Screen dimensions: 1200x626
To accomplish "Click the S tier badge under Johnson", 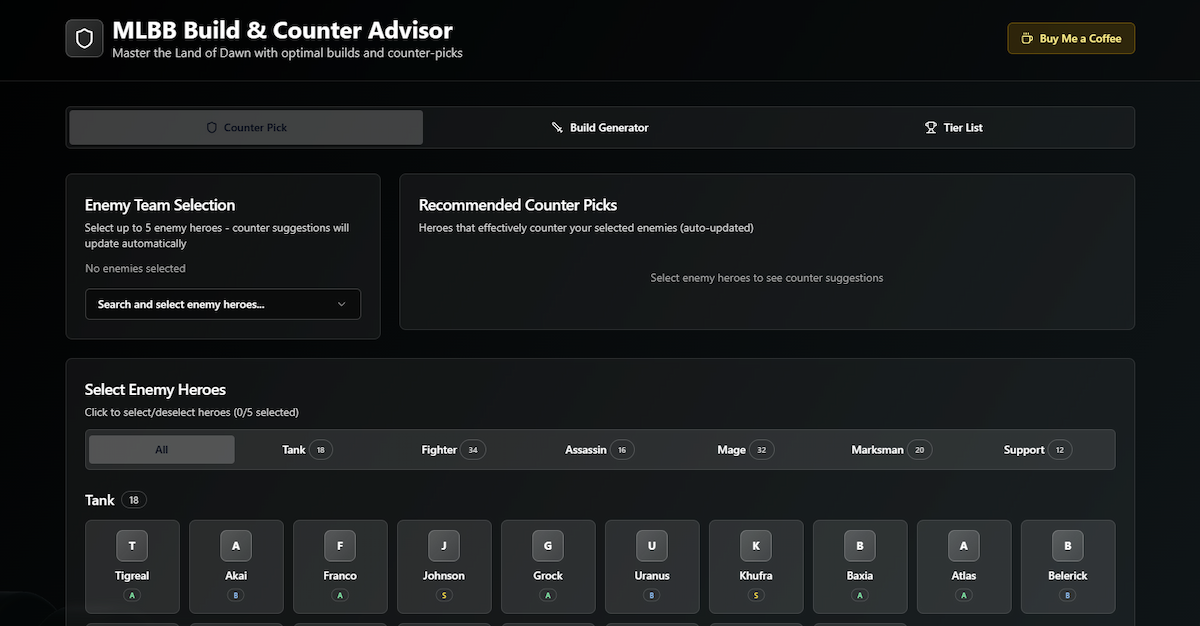I will [444, 595].
